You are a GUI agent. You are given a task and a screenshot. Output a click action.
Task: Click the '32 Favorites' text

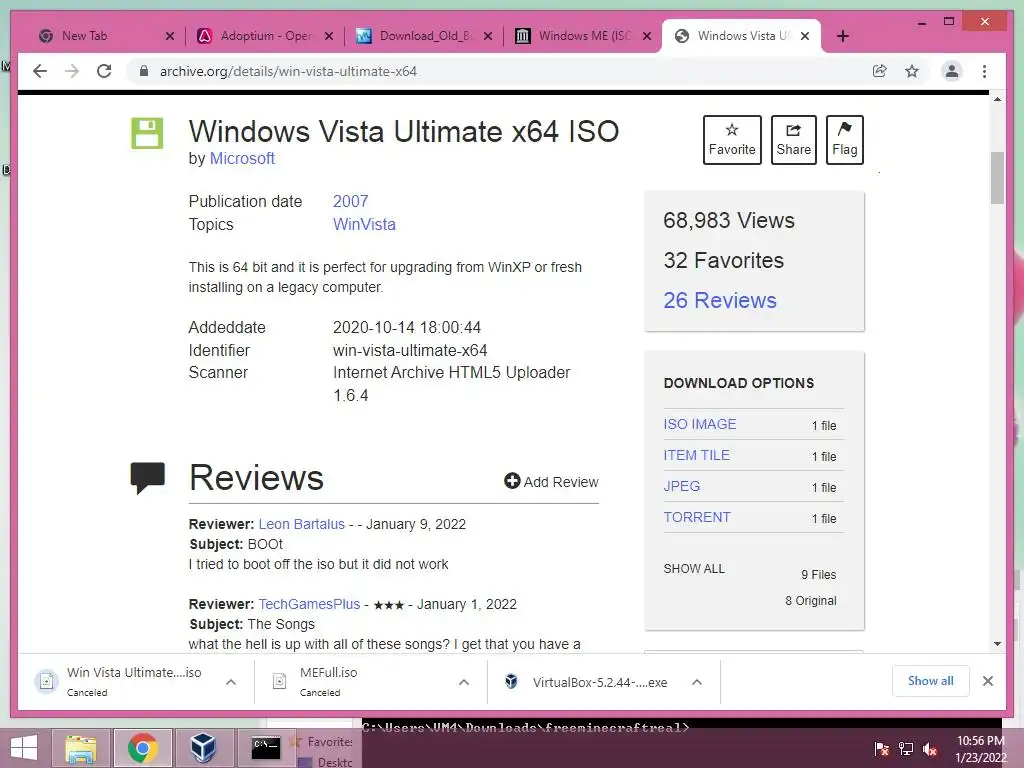tap(724, 261)
